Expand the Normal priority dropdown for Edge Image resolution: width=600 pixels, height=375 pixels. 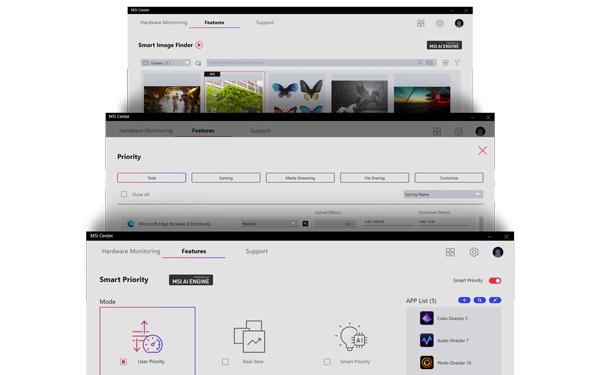(269, 223)
